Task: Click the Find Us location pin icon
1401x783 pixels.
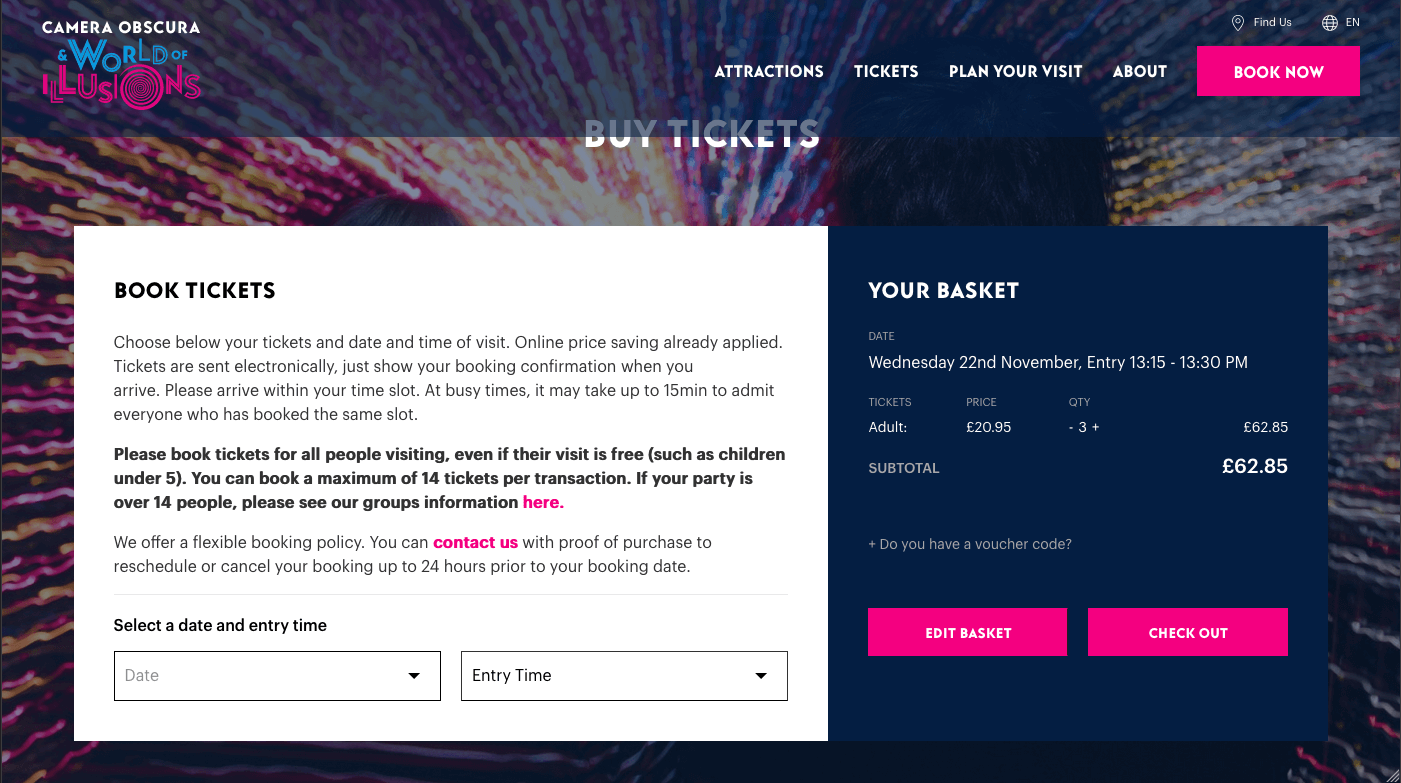Action: pos(1237,23)
